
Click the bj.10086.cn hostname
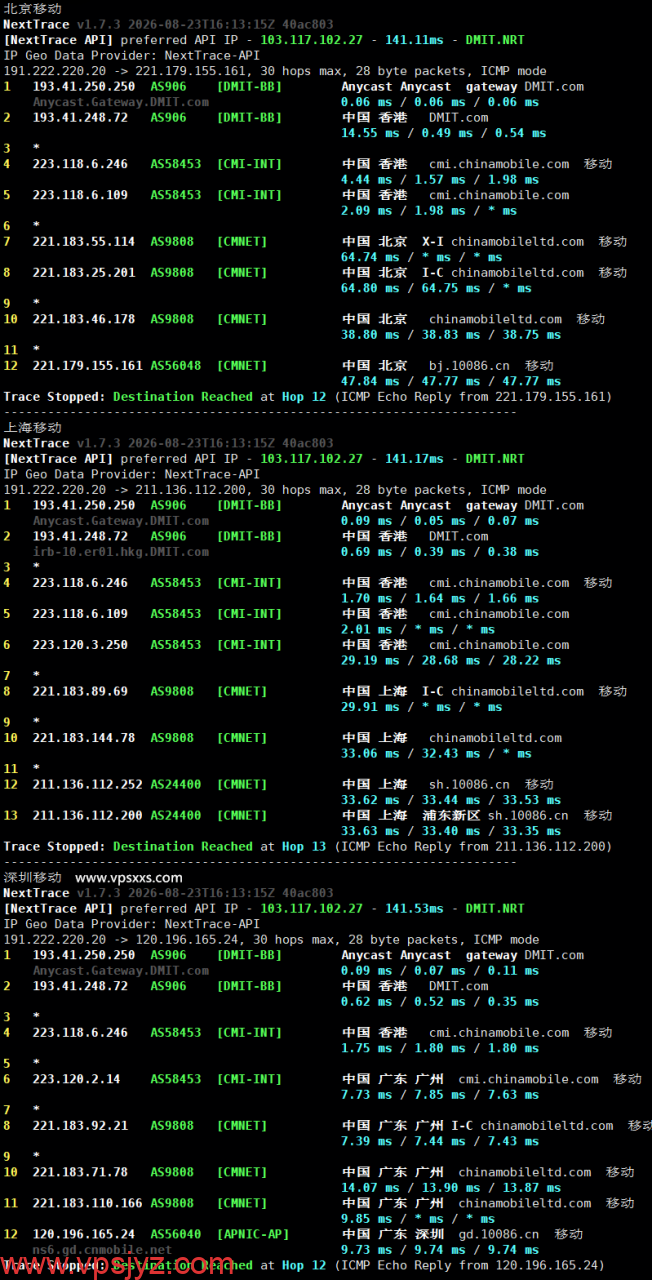coord(470,366)
